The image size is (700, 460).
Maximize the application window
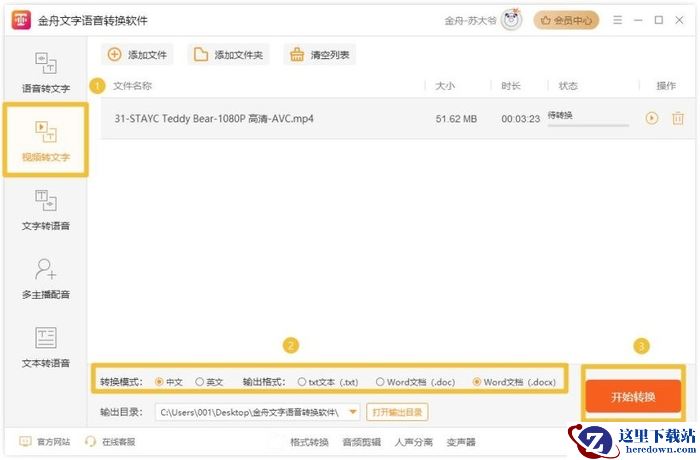(658, 20)
